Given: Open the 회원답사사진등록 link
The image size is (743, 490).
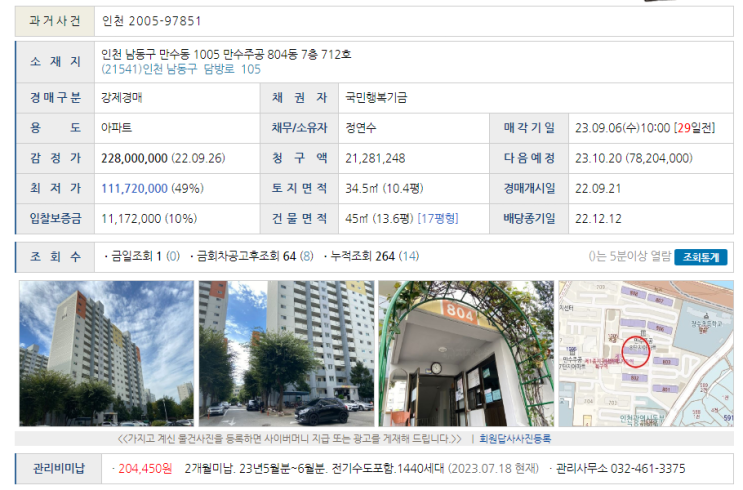Looking at the screenshot, I should (515, 439).
